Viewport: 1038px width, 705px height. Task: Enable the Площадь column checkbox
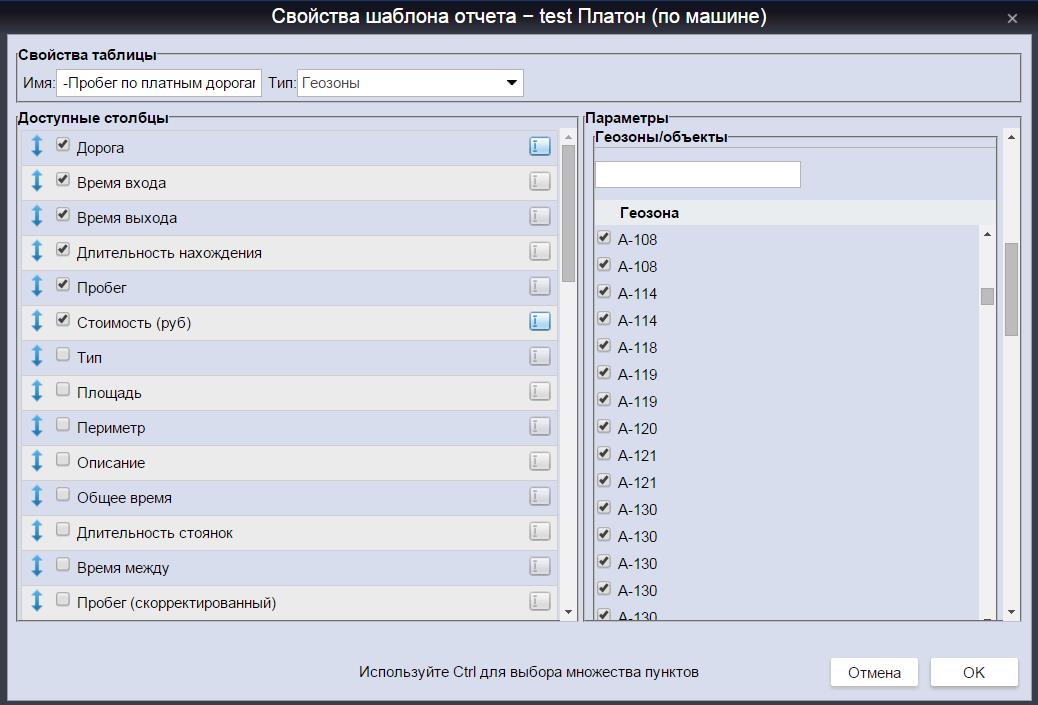point(63,390)
